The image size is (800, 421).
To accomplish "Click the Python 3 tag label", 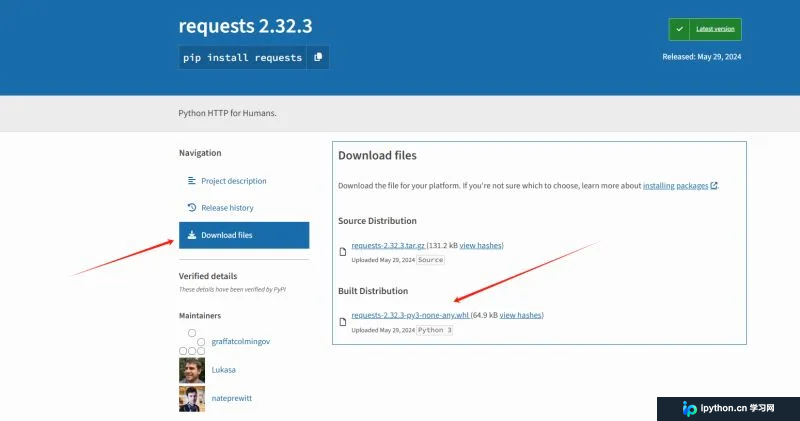I will (435, 330).
